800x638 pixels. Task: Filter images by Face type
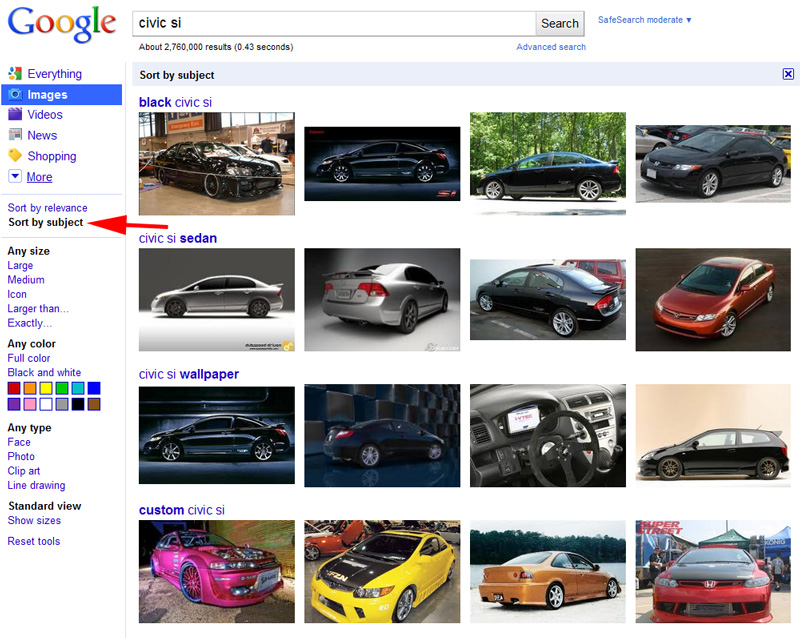point(19,442)
